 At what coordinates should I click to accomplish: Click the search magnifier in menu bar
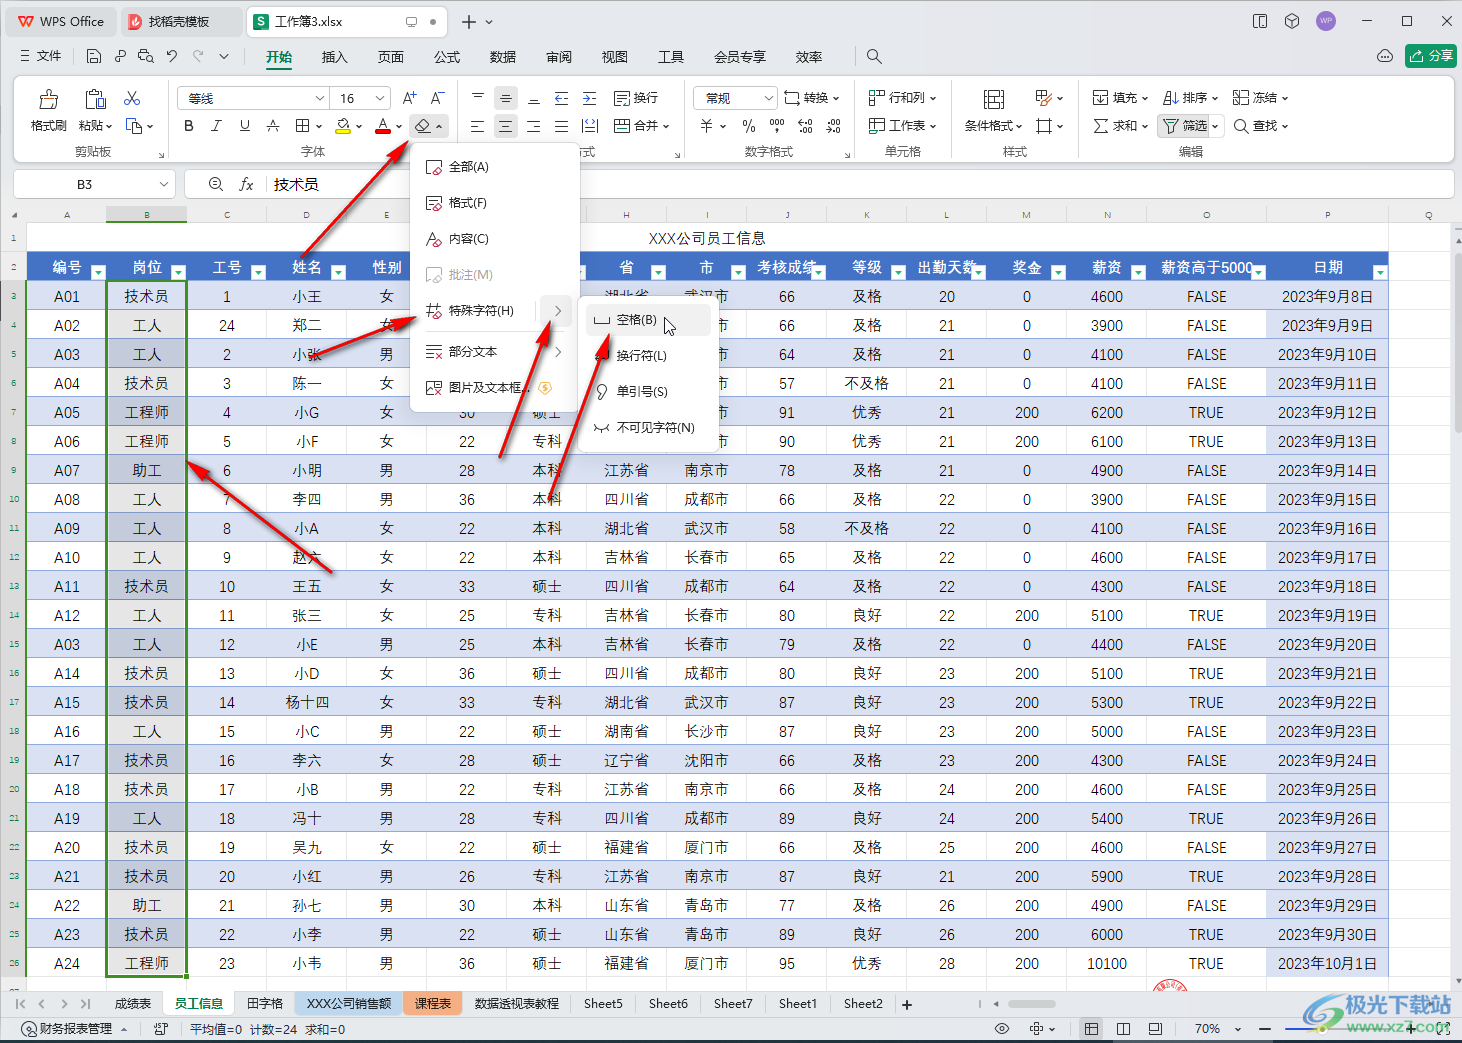874,57
